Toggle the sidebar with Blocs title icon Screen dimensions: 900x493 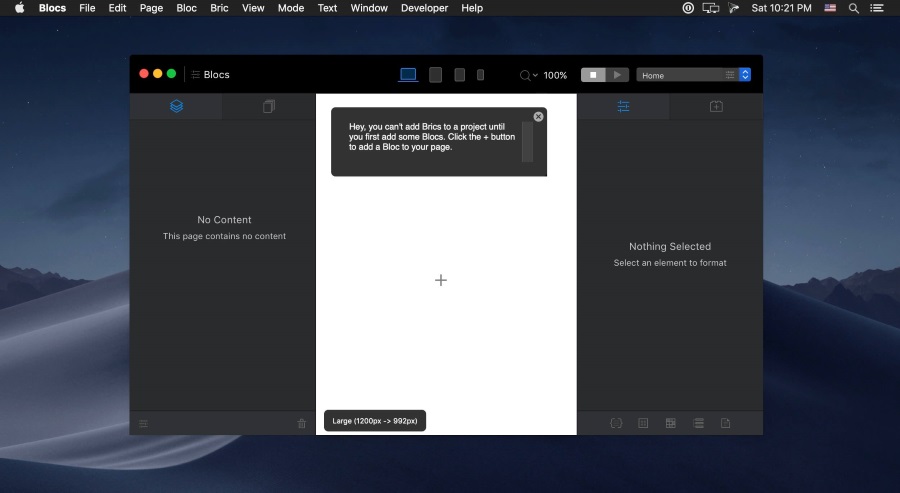tap(196, 75)
